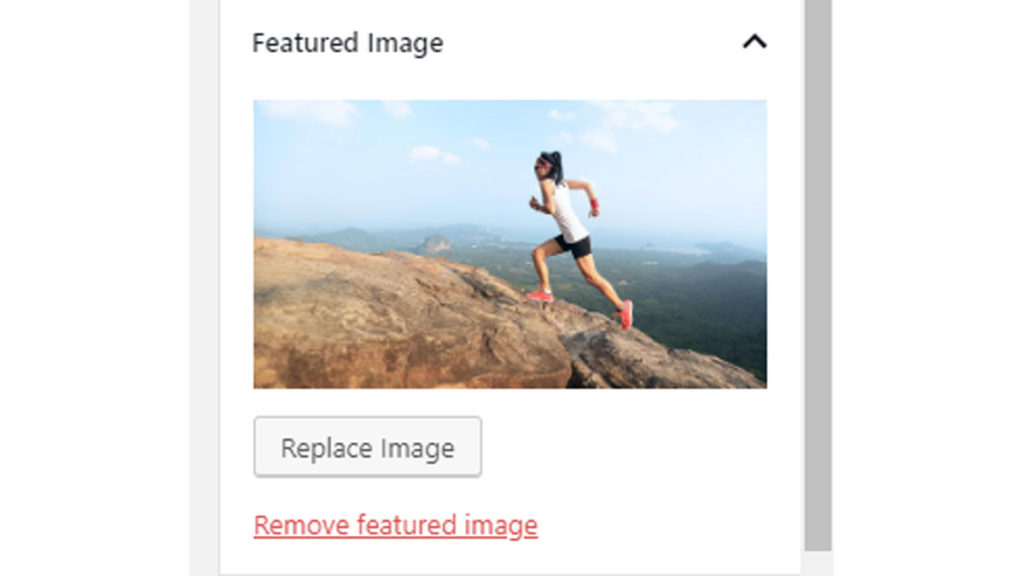The height and width of the screenshot is (576, 1024).
Task: Toggle the Featured Image section arrow
Action: point(754,42)
